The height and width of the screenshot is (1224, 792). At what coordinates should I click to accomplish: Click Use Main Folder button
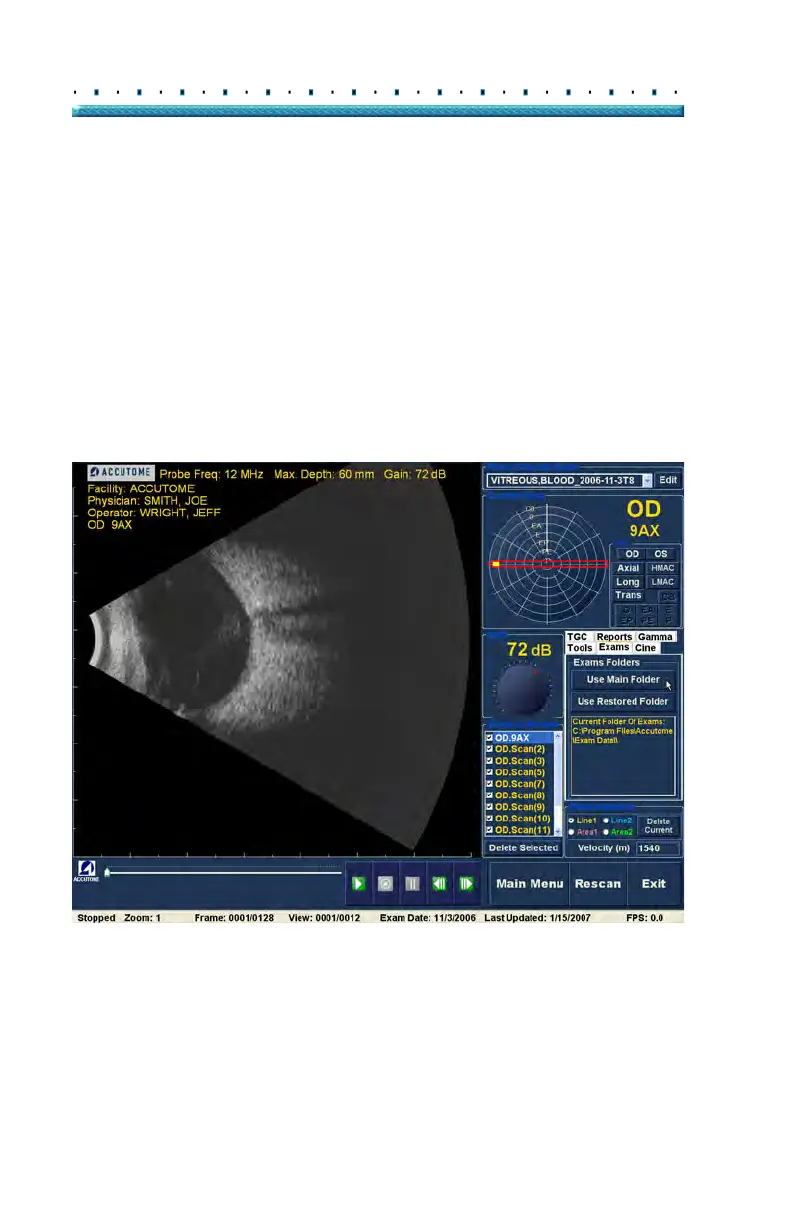coord(624,680)
